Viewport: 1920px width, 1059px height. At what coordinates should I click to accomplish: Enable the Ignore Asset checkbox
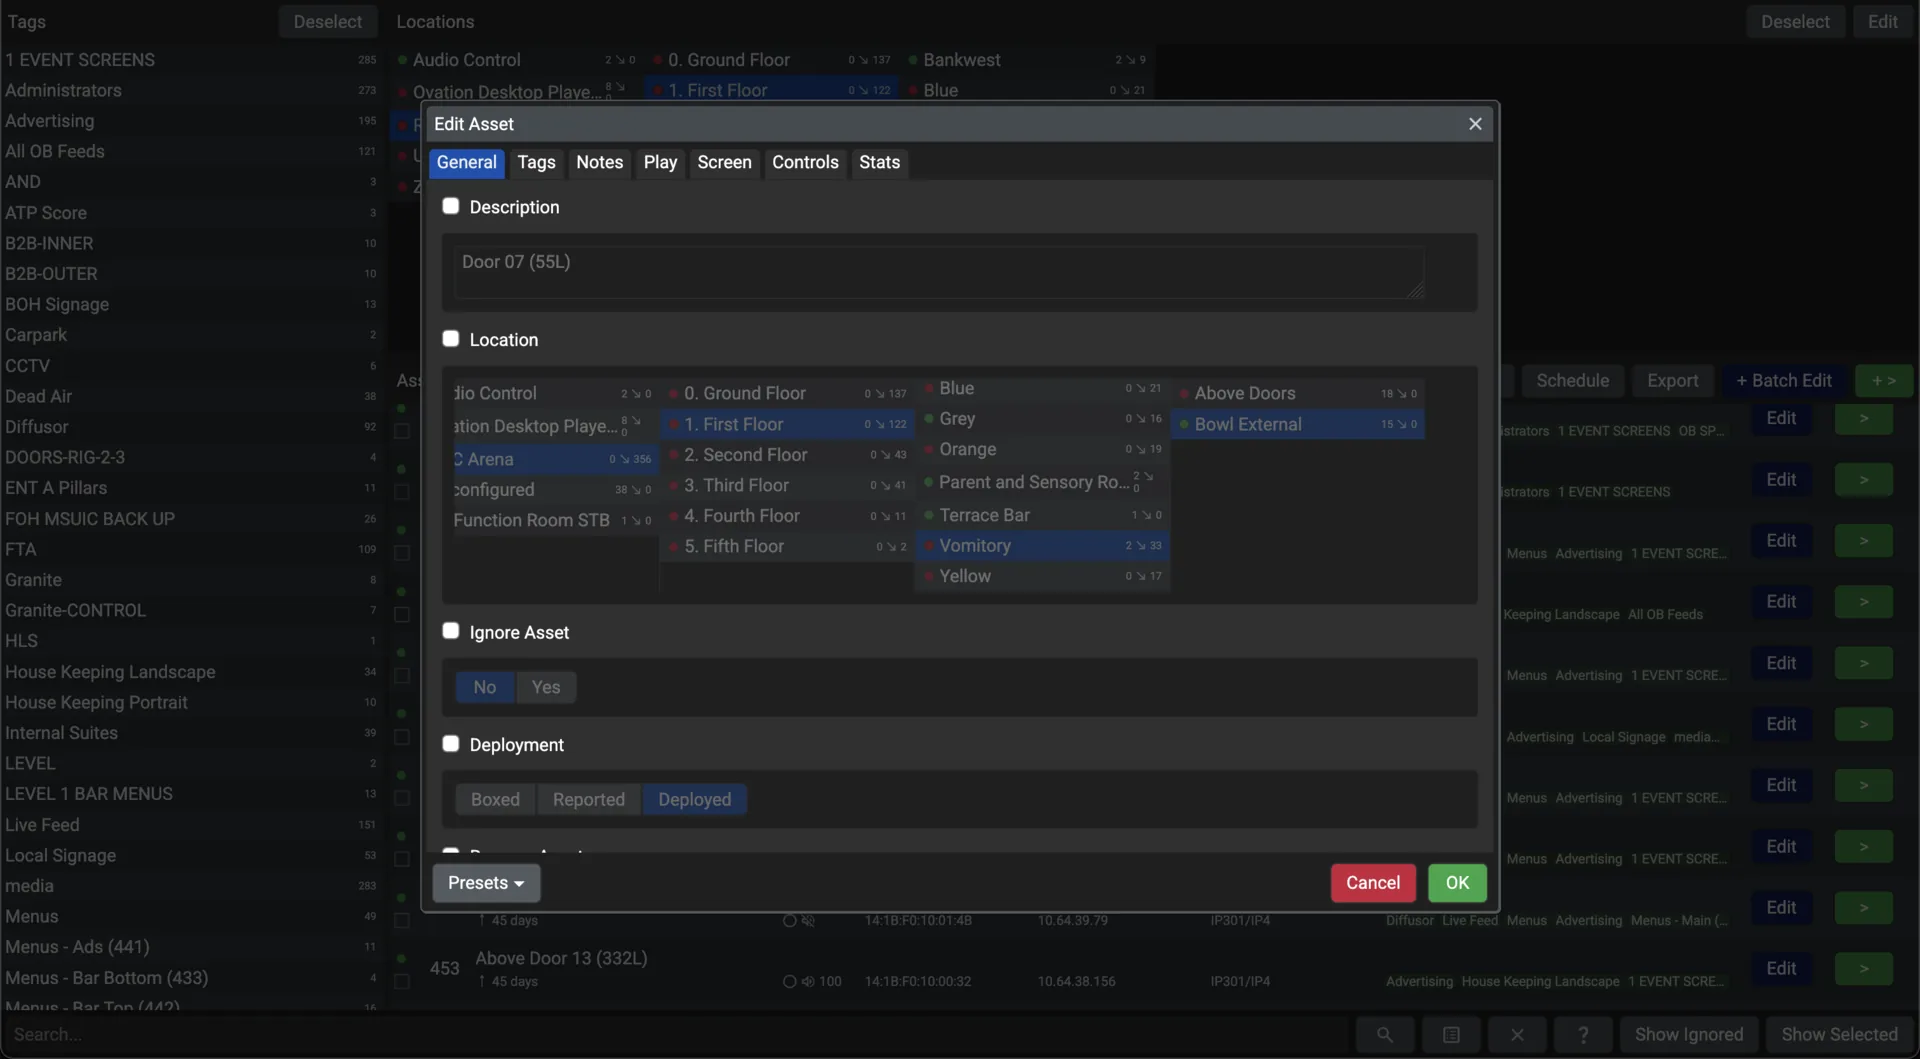(451, 631)
